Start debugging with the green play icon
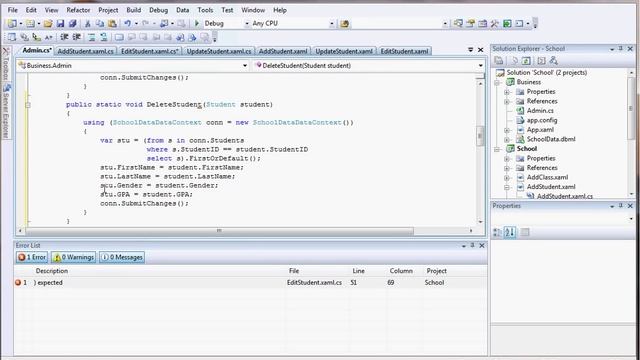640x360 pixels. pos(197,24)
